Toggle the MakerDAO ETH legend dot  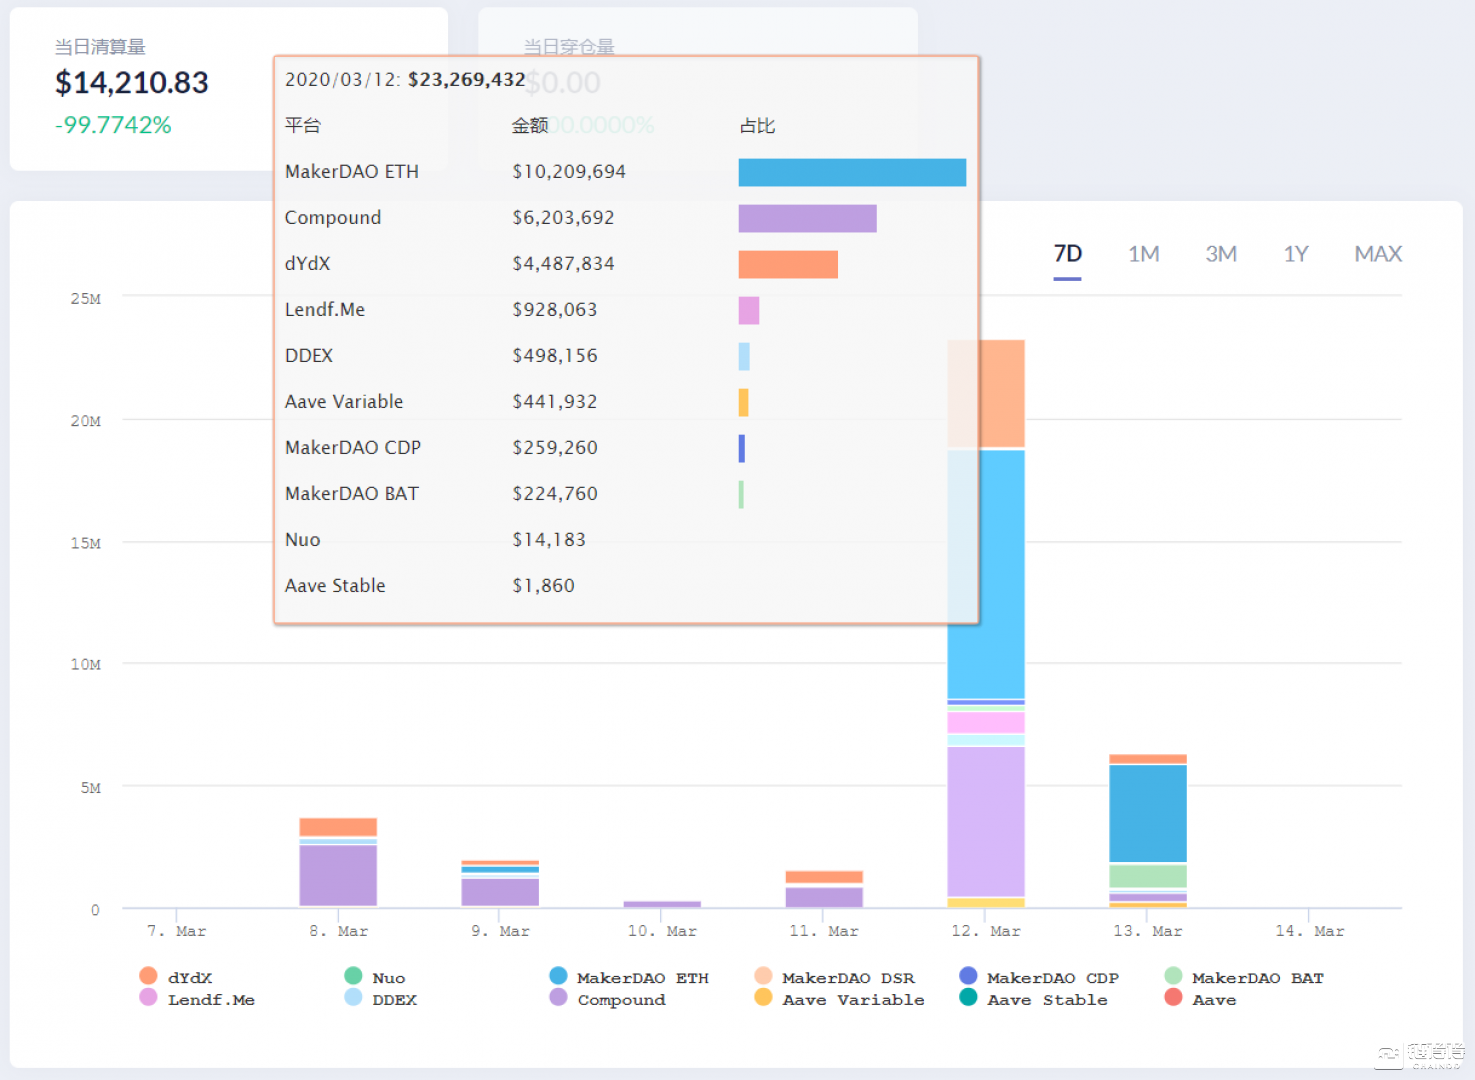click(558, 976)
